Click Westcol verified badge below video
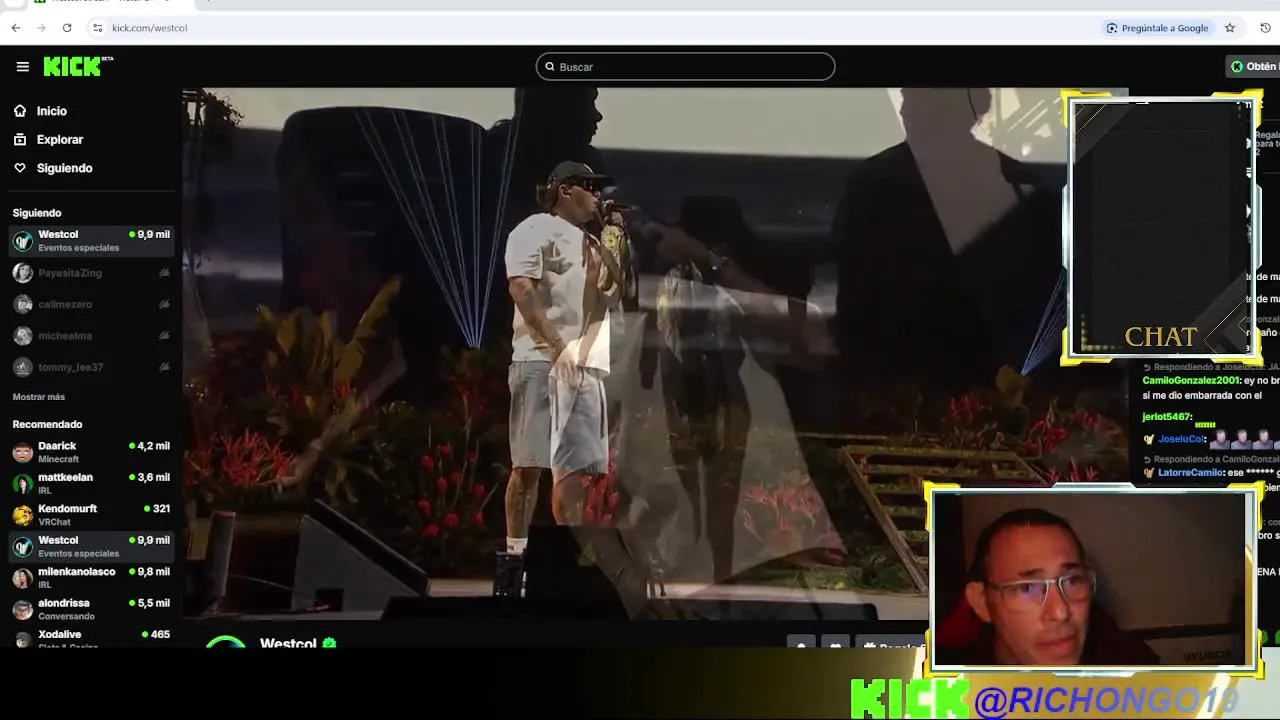 pyautogui.click(x=329, y=643)
